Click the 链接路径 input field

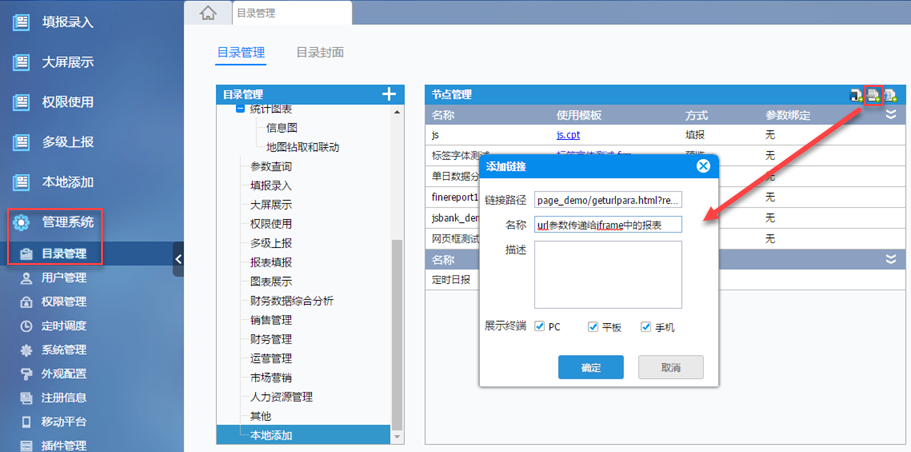tap(608, 200)
